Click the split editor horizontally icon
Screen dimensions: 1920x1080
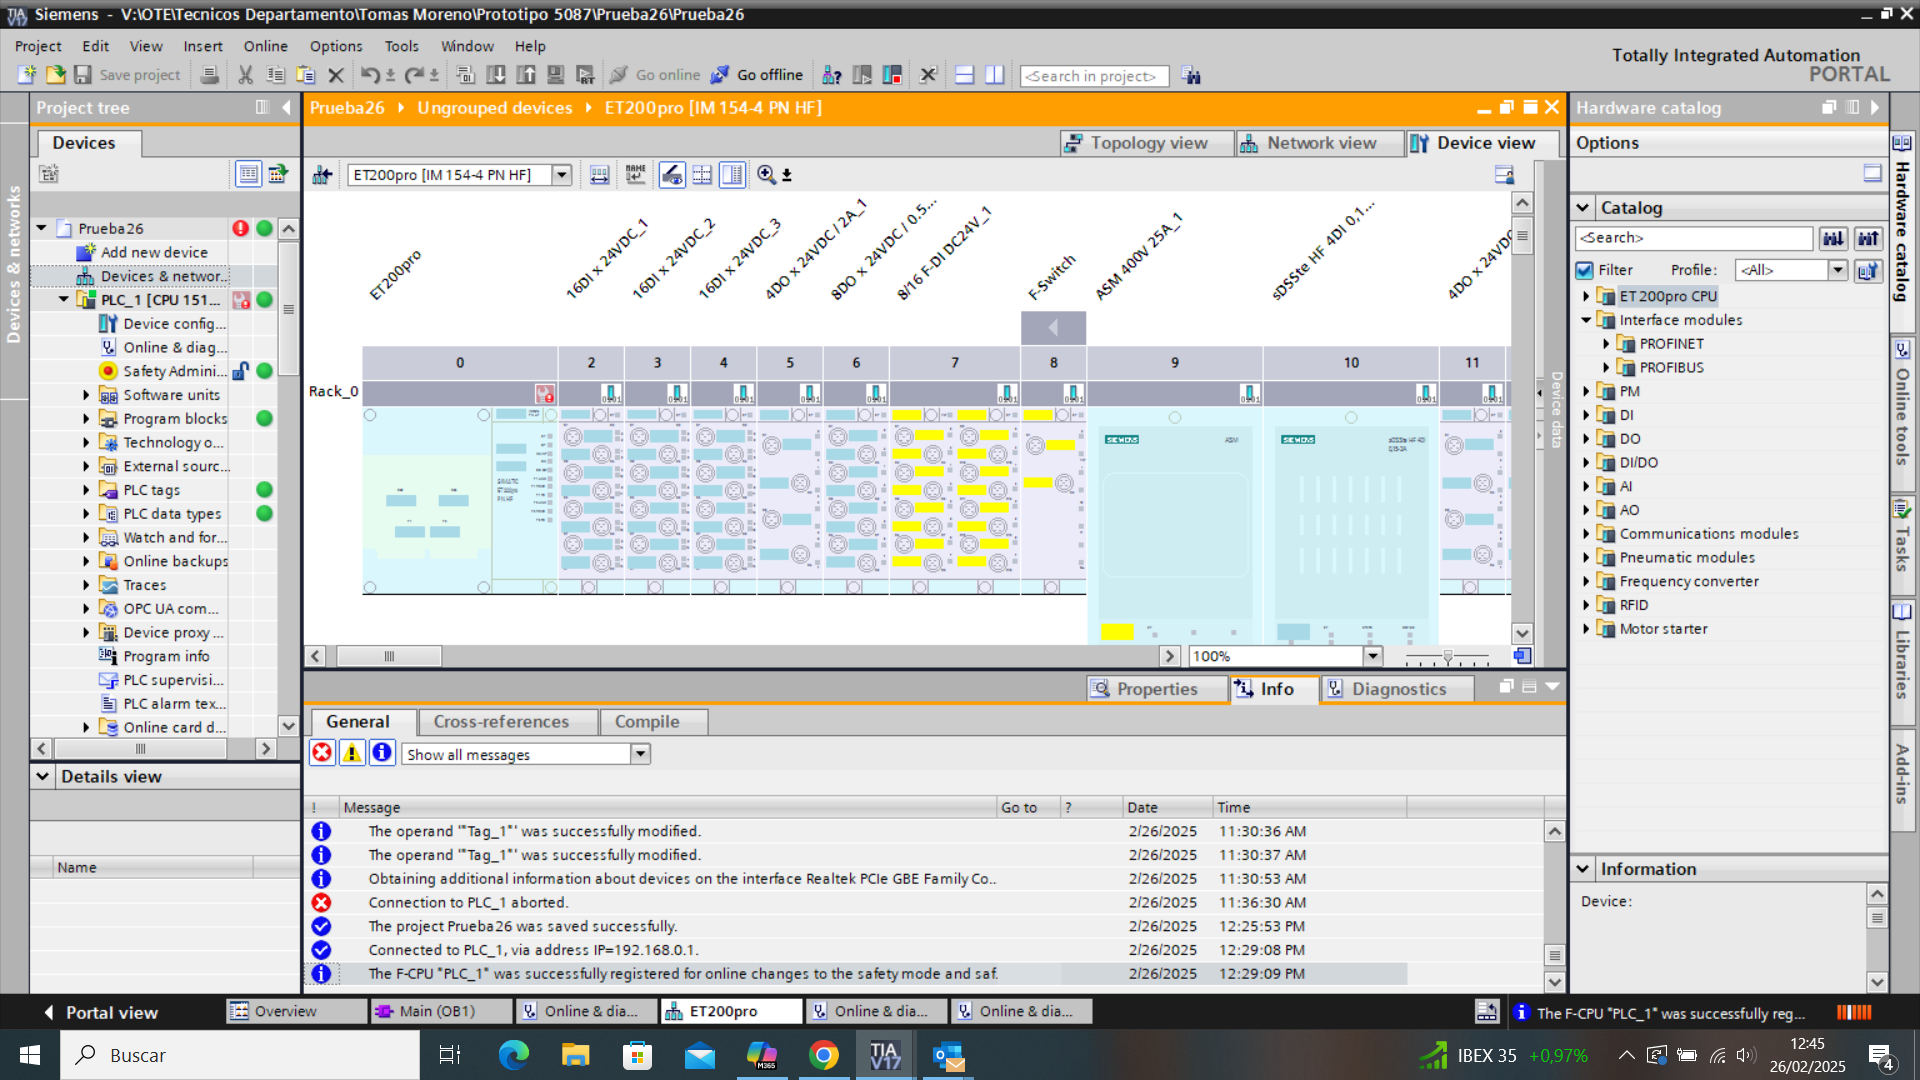pyautogui.click(x=964, y=75)
